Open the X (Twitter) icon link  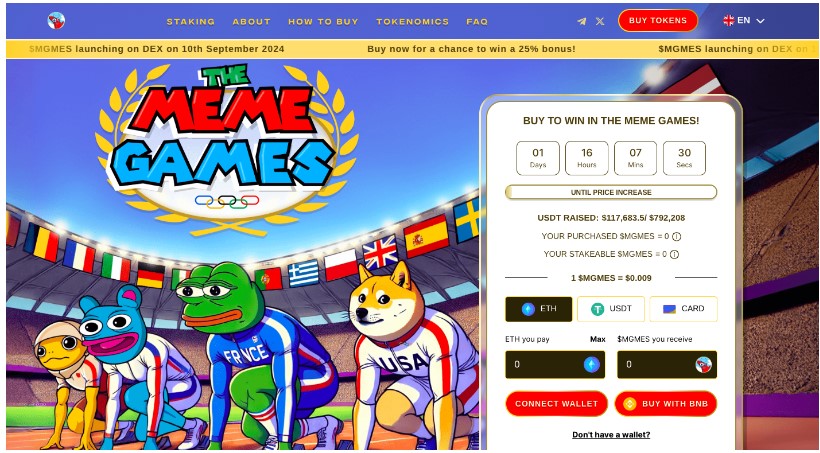tap(600, 21)
